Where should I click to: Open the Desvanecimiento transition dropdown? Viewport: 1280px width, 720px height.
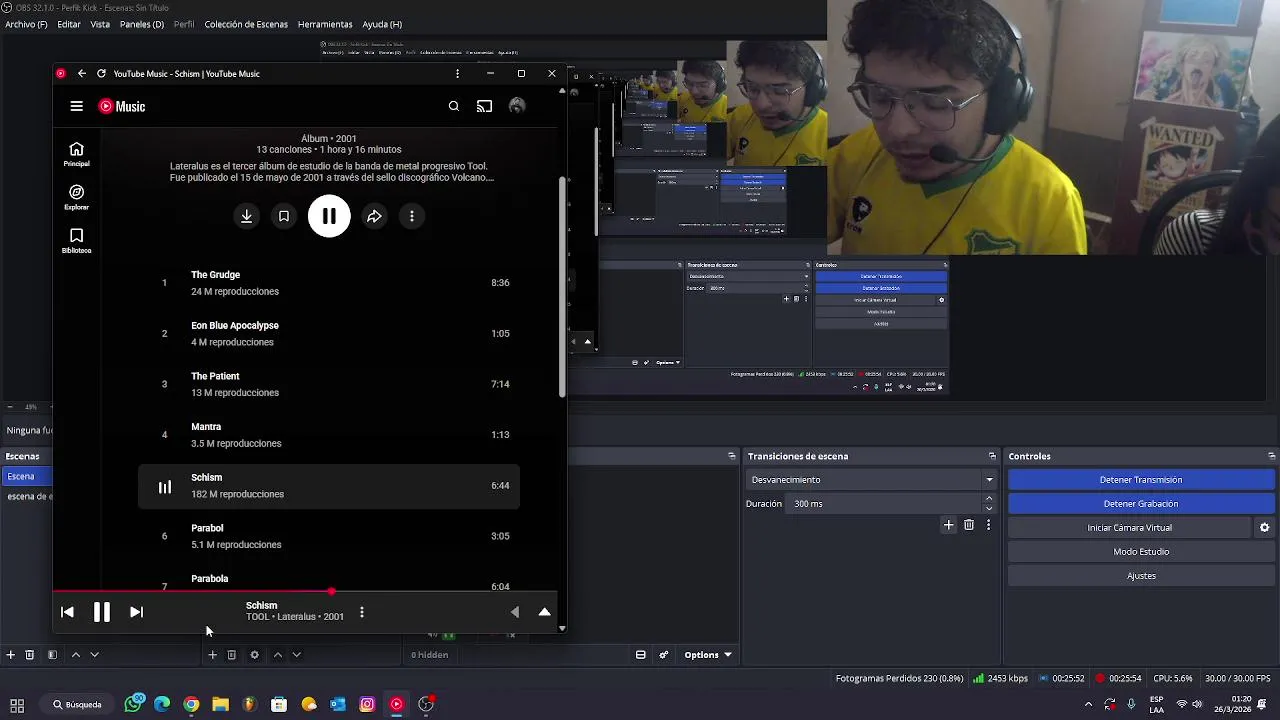click(x=871, y=480)
